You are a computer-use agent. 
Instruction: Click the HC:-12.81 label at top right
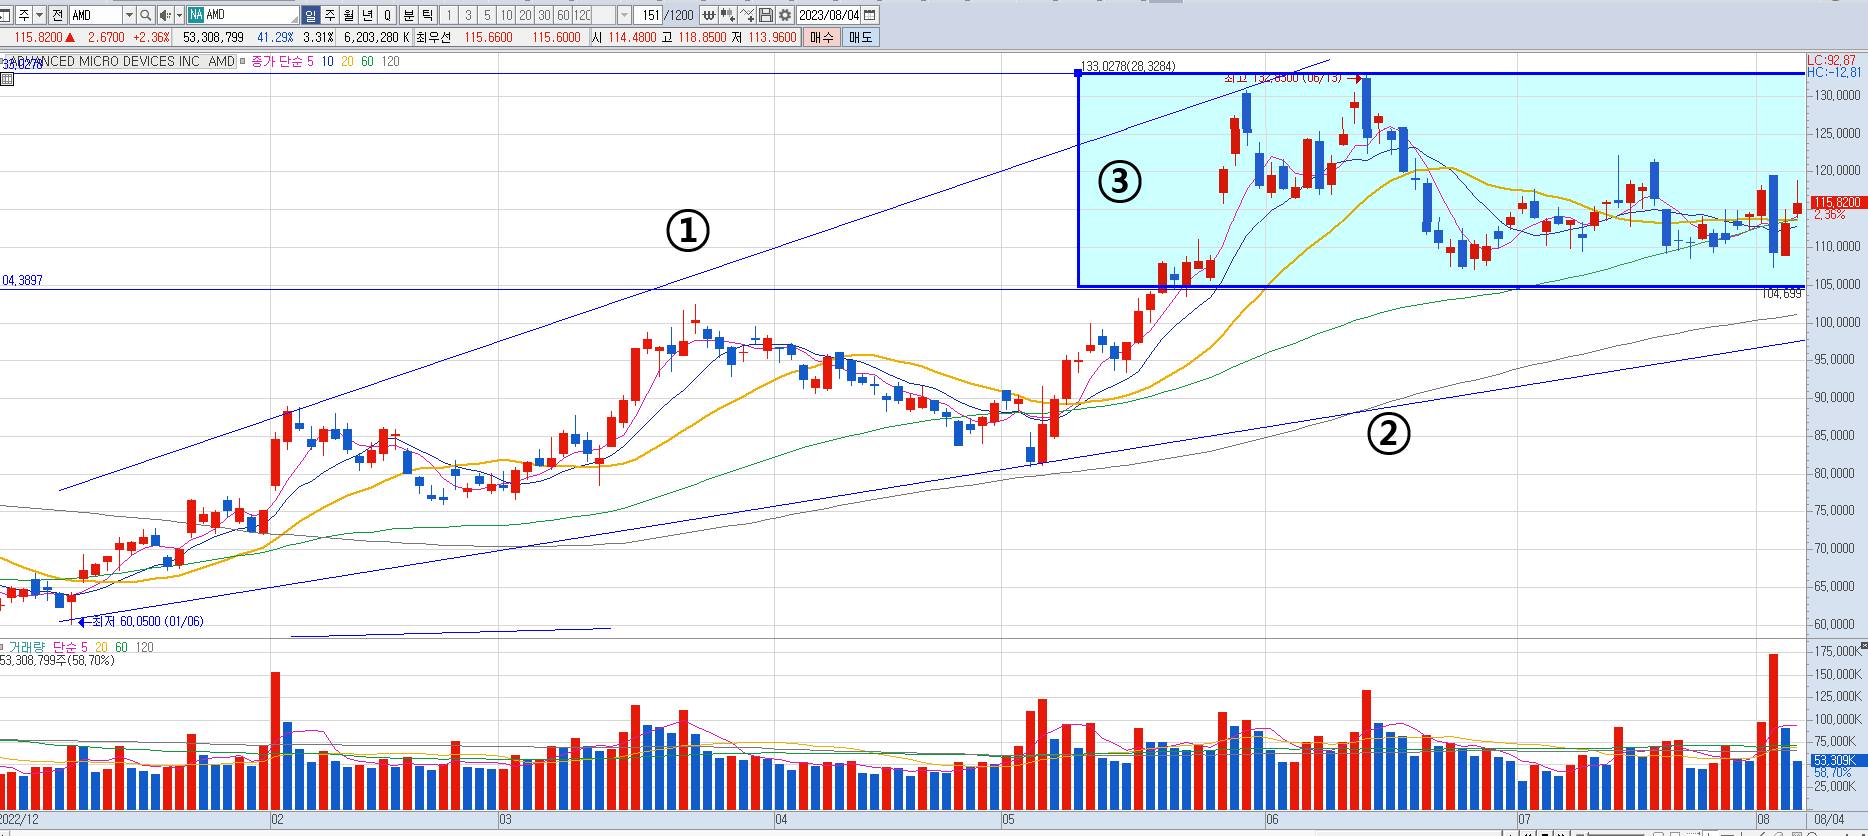tap(1834, 72)
